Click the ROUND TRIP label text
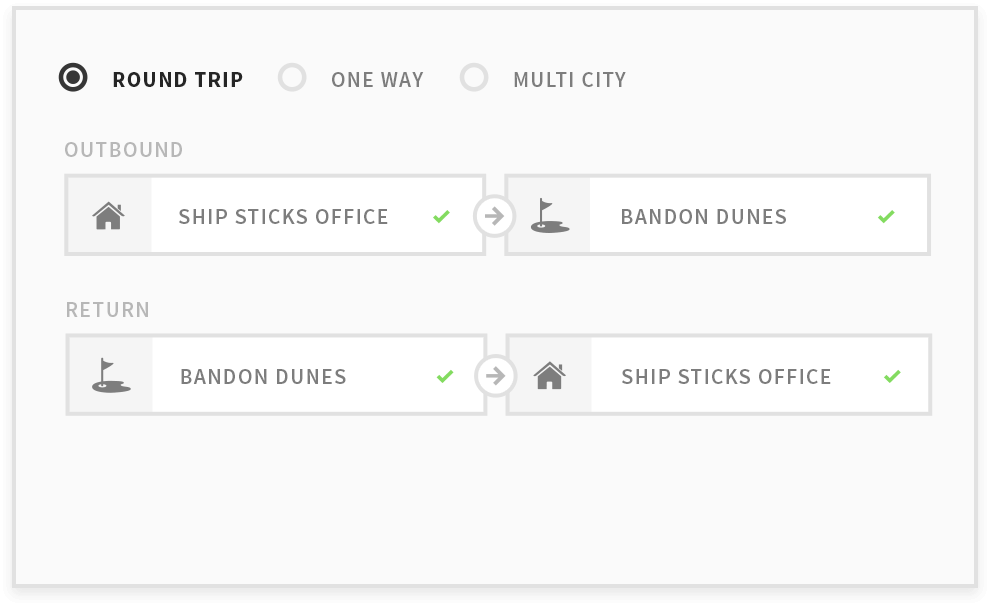The height and width of the screenshot is (608, 992). pyautogui.click(x=178, y=80)
